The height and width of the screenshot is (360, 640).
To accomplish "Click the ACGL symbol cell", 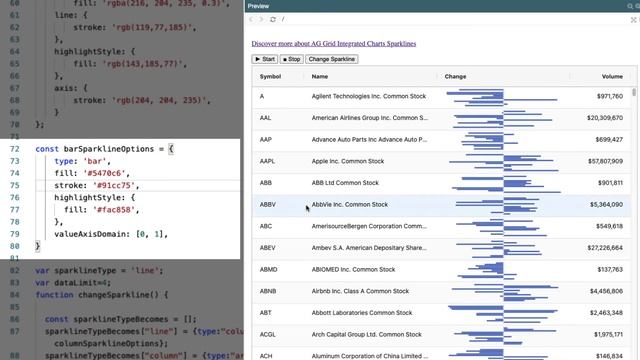I will (x=268, y=334).
